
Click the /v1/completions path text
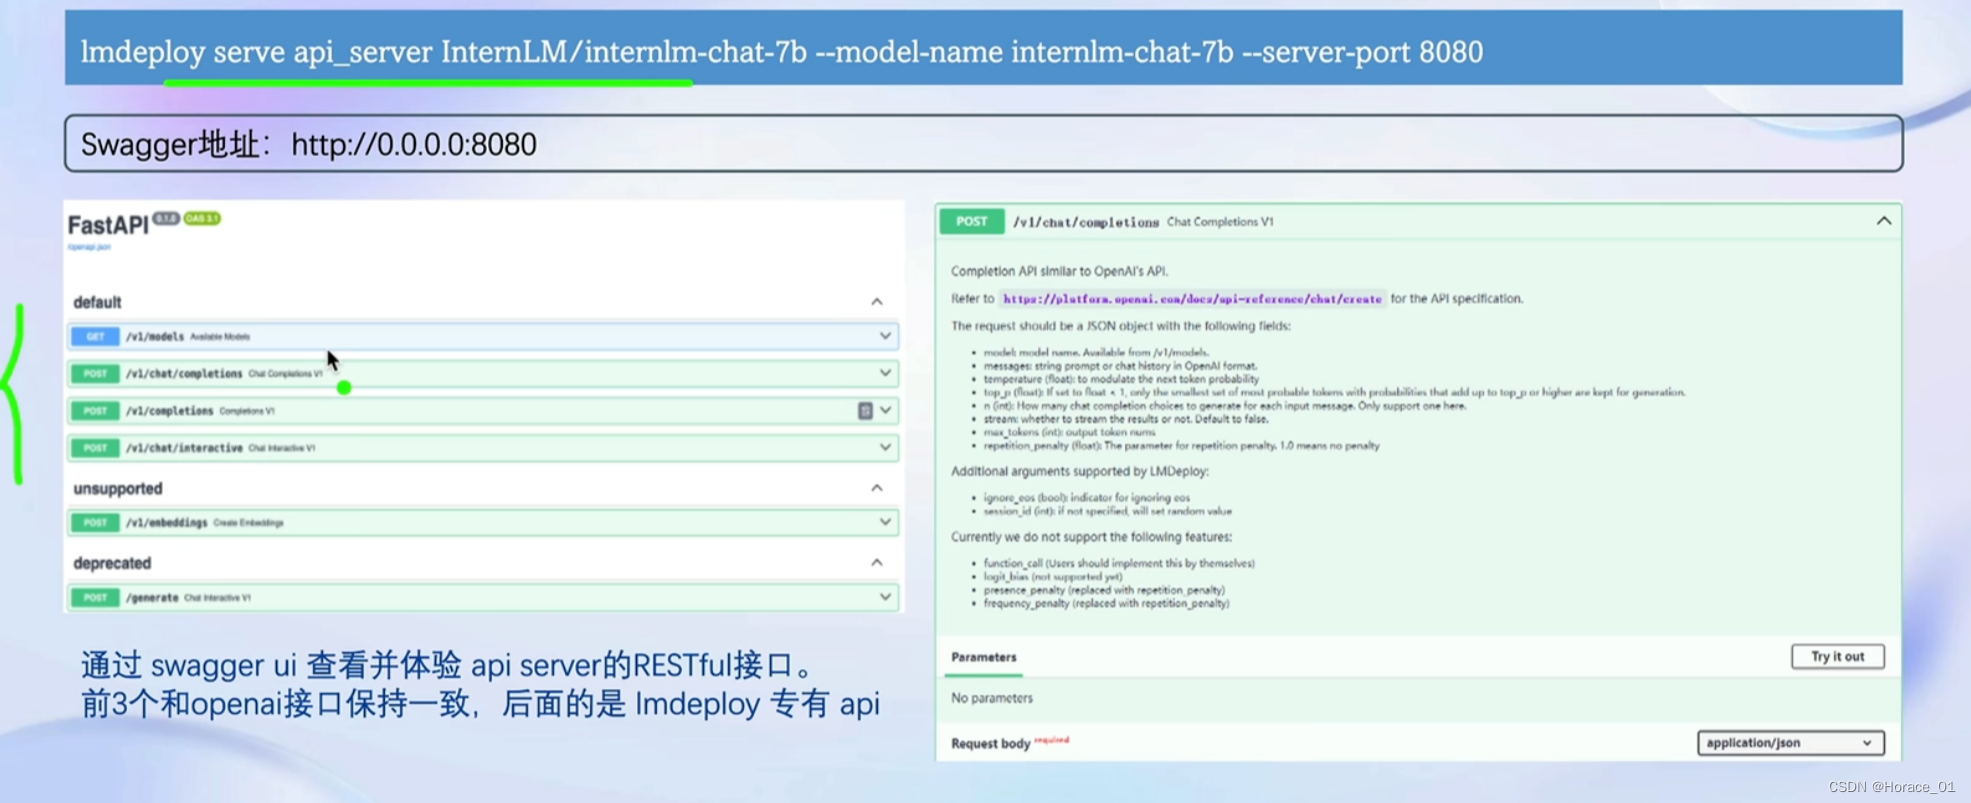click(x=169, y=411)
